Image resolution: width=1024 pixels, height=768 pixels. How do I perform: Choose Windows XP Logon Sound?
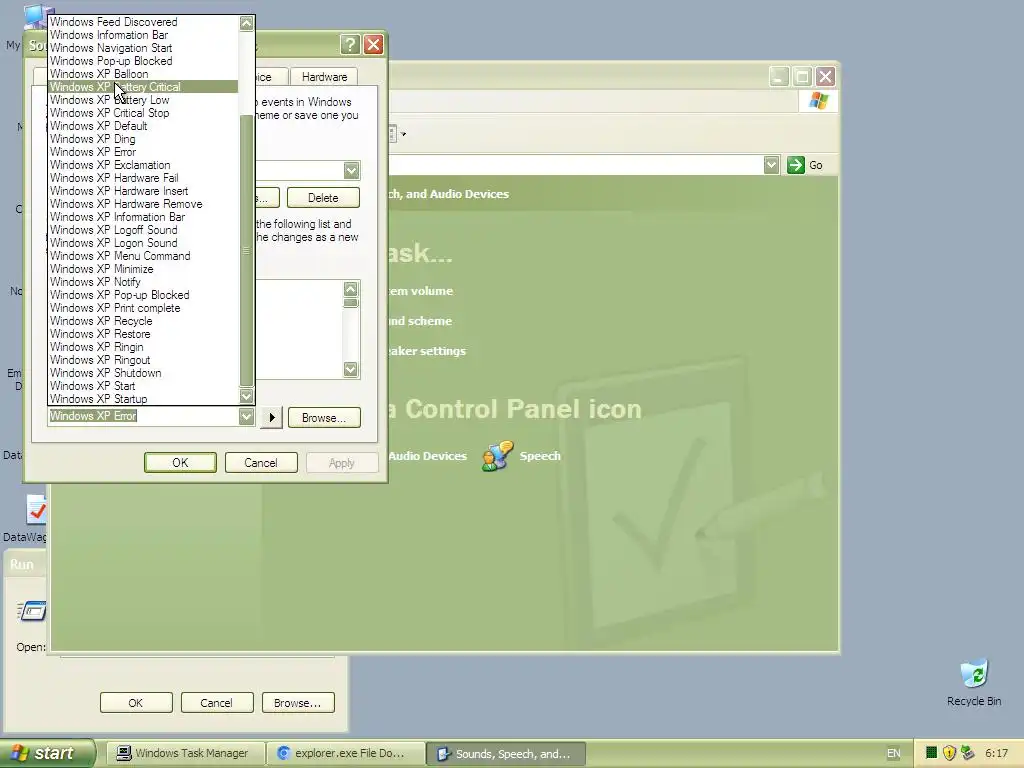click(143, 243)
